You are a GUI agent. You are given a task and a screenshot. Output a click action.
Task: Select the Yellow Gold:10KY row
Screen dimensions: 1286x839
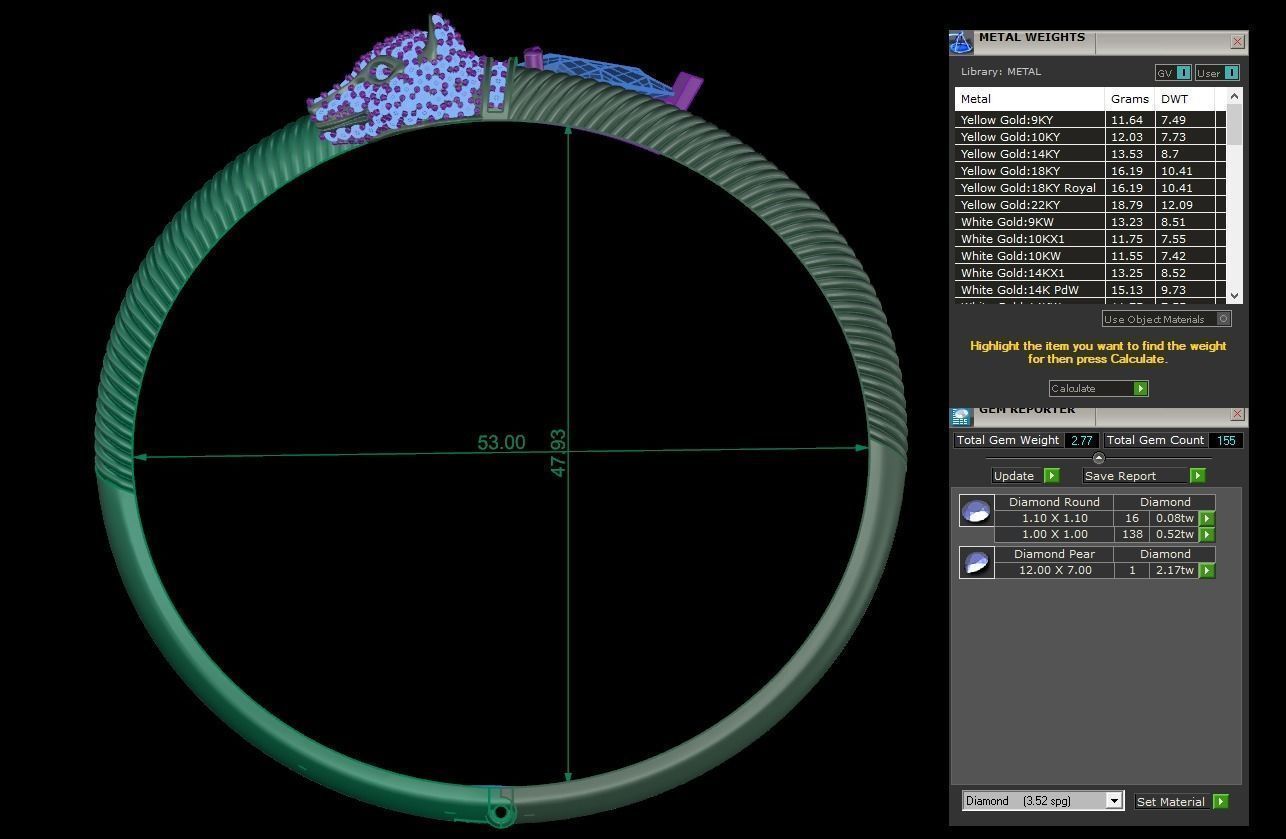1090,137
